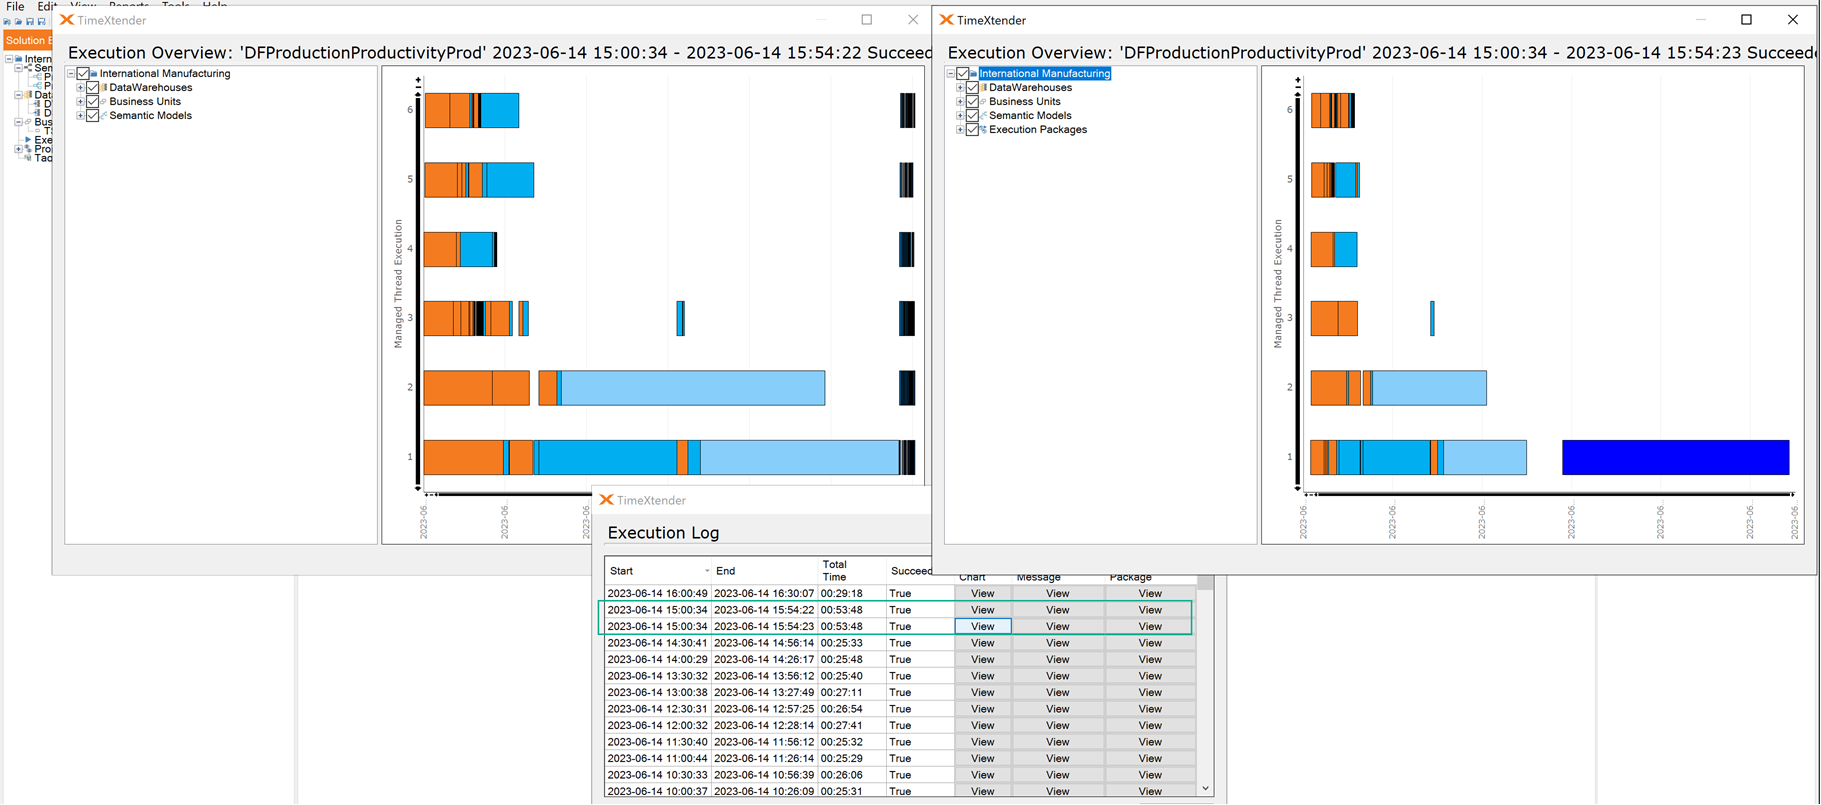Open the partially hidden Edit menu
The width and height of the screenshot is (1821, 805).
click(46, 6)
